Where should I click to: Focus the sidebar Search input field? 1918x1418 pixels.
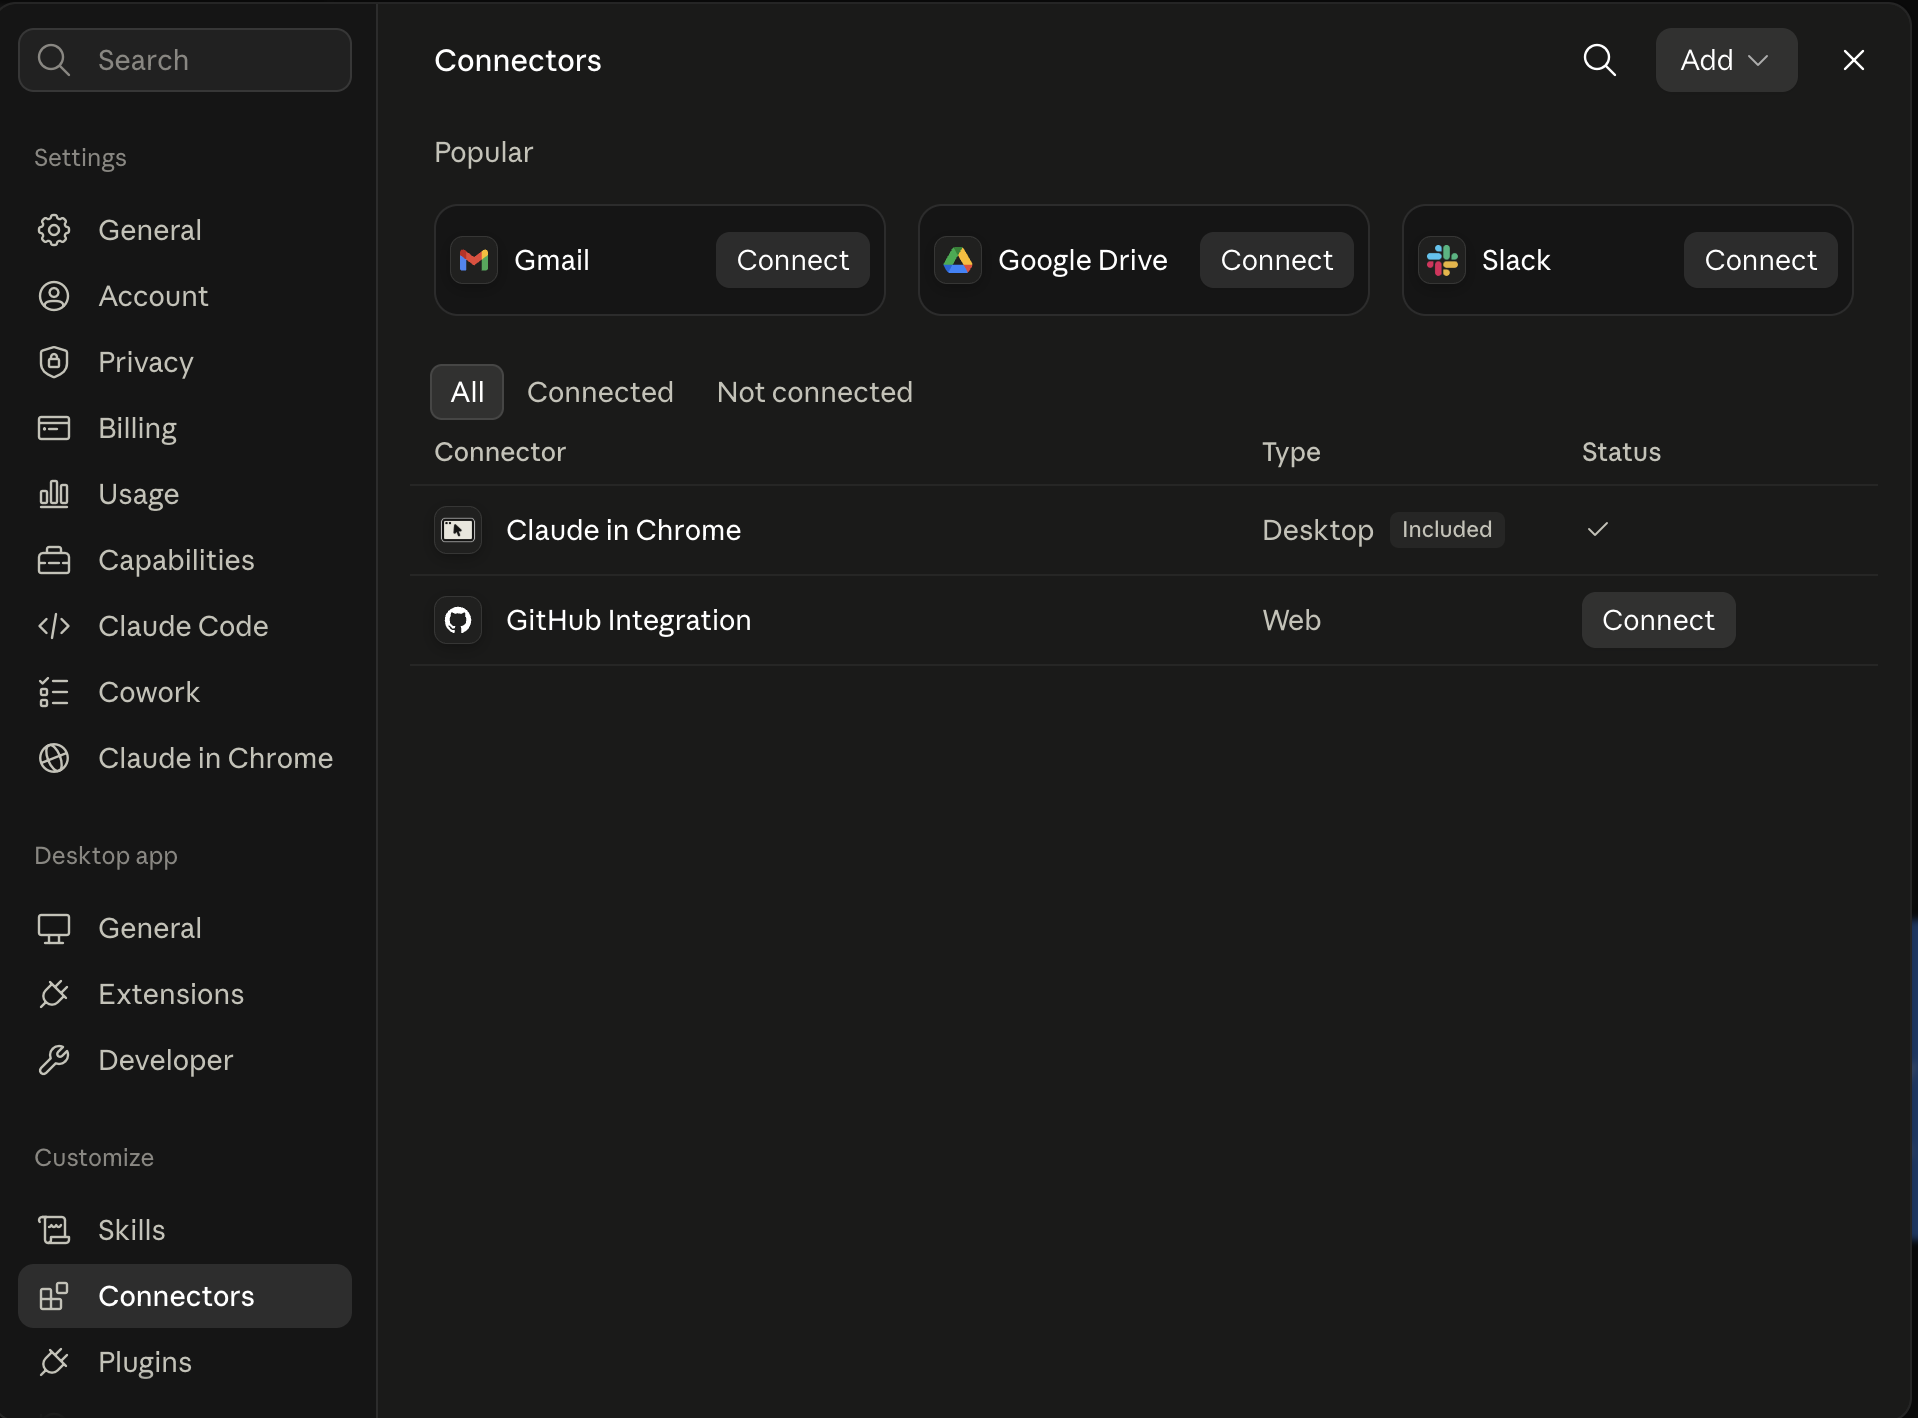(x=185, y=60)
